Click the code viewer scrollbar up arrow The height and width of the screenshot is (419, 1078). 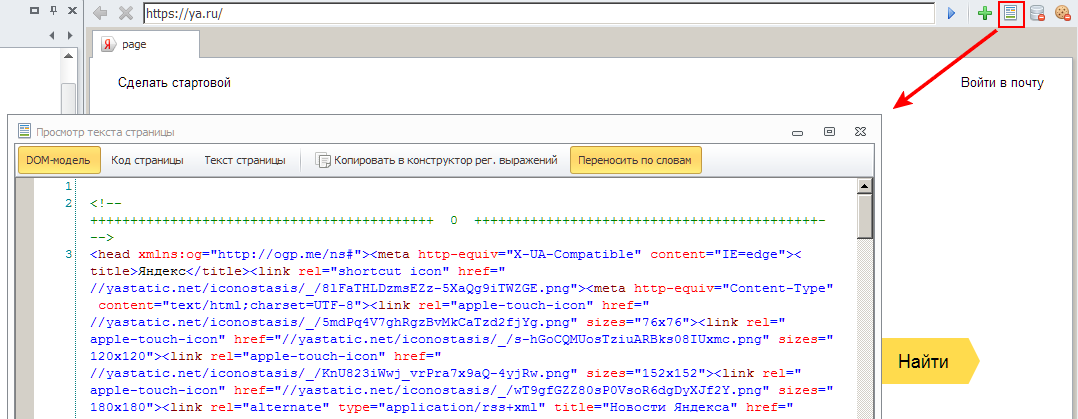click(864, 186)
